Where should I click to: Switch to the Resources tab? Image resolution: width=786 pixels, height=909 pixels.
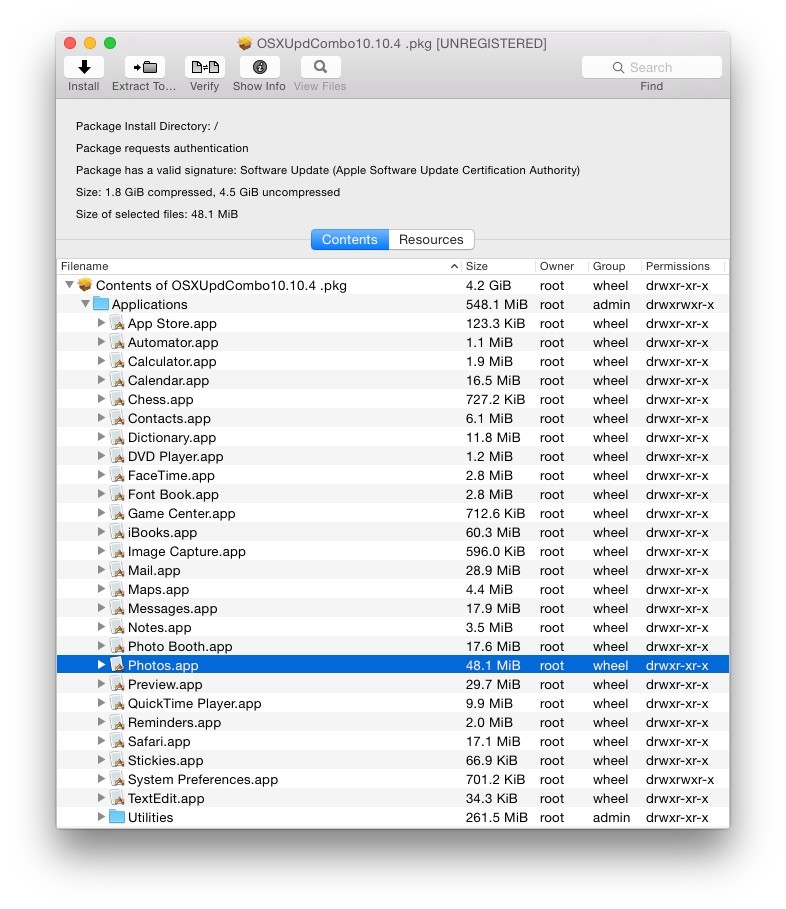pos(431,239)
